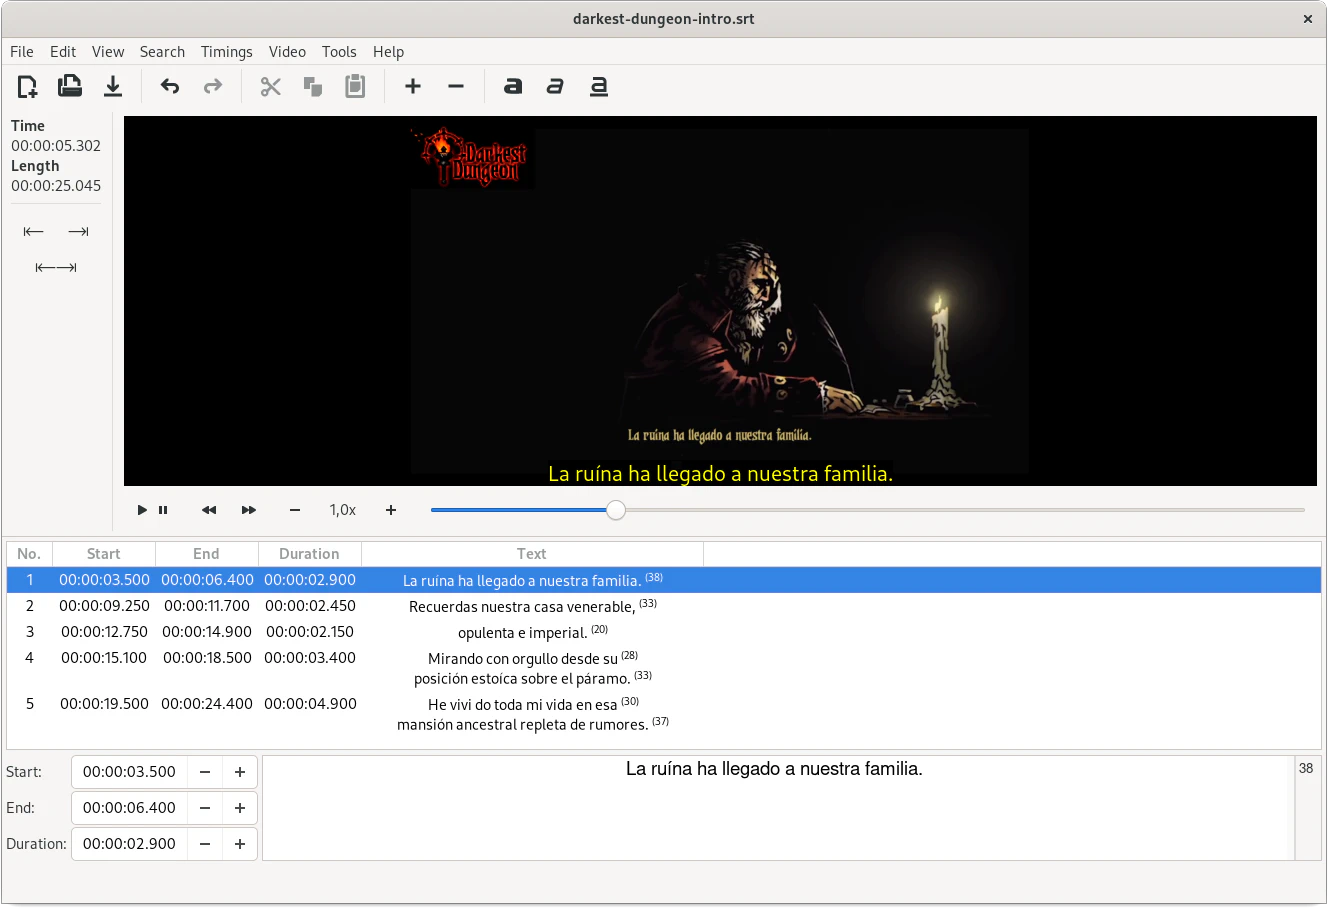
Task: Increase the playback speed with the plus button
Action: point(390,510)
